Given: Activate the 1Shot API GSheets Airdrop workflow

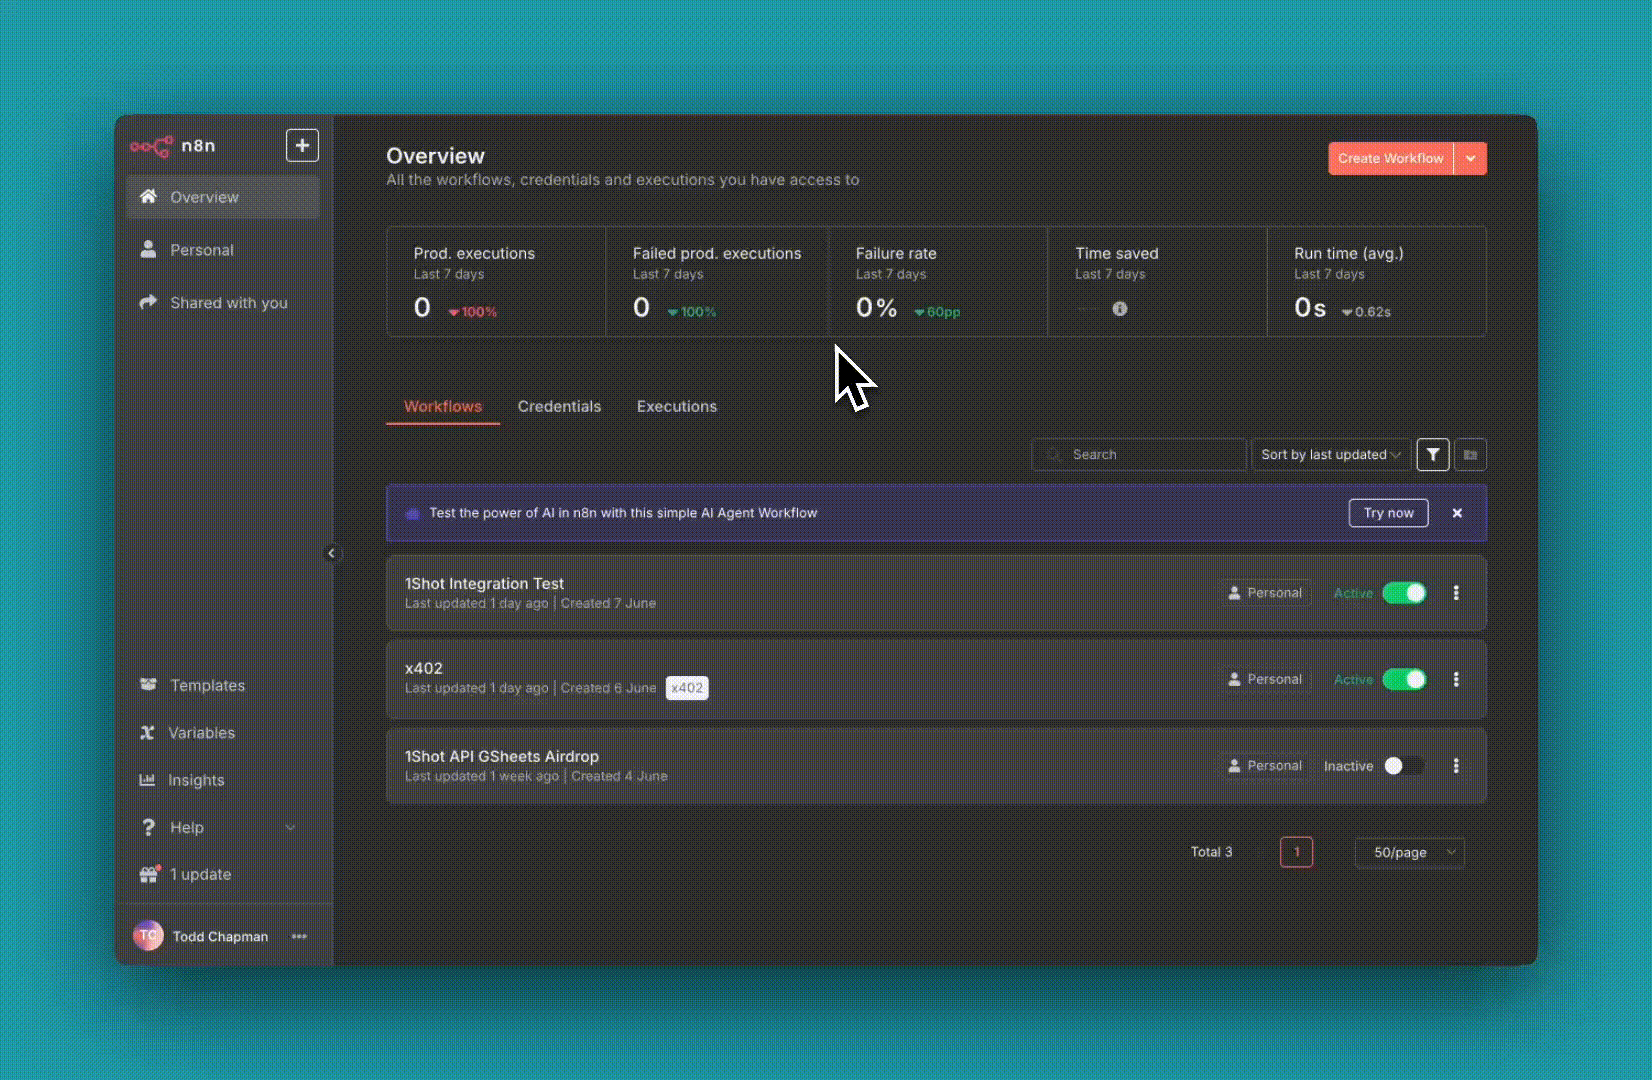Looking at the screenshot, I should click(x=1403, y=766).
